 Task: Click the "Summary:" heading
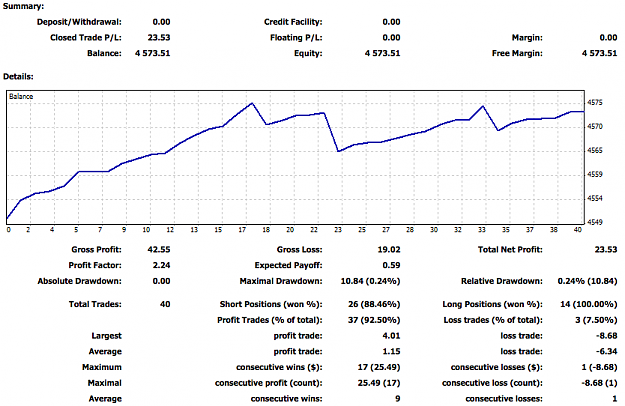(24, 6)
